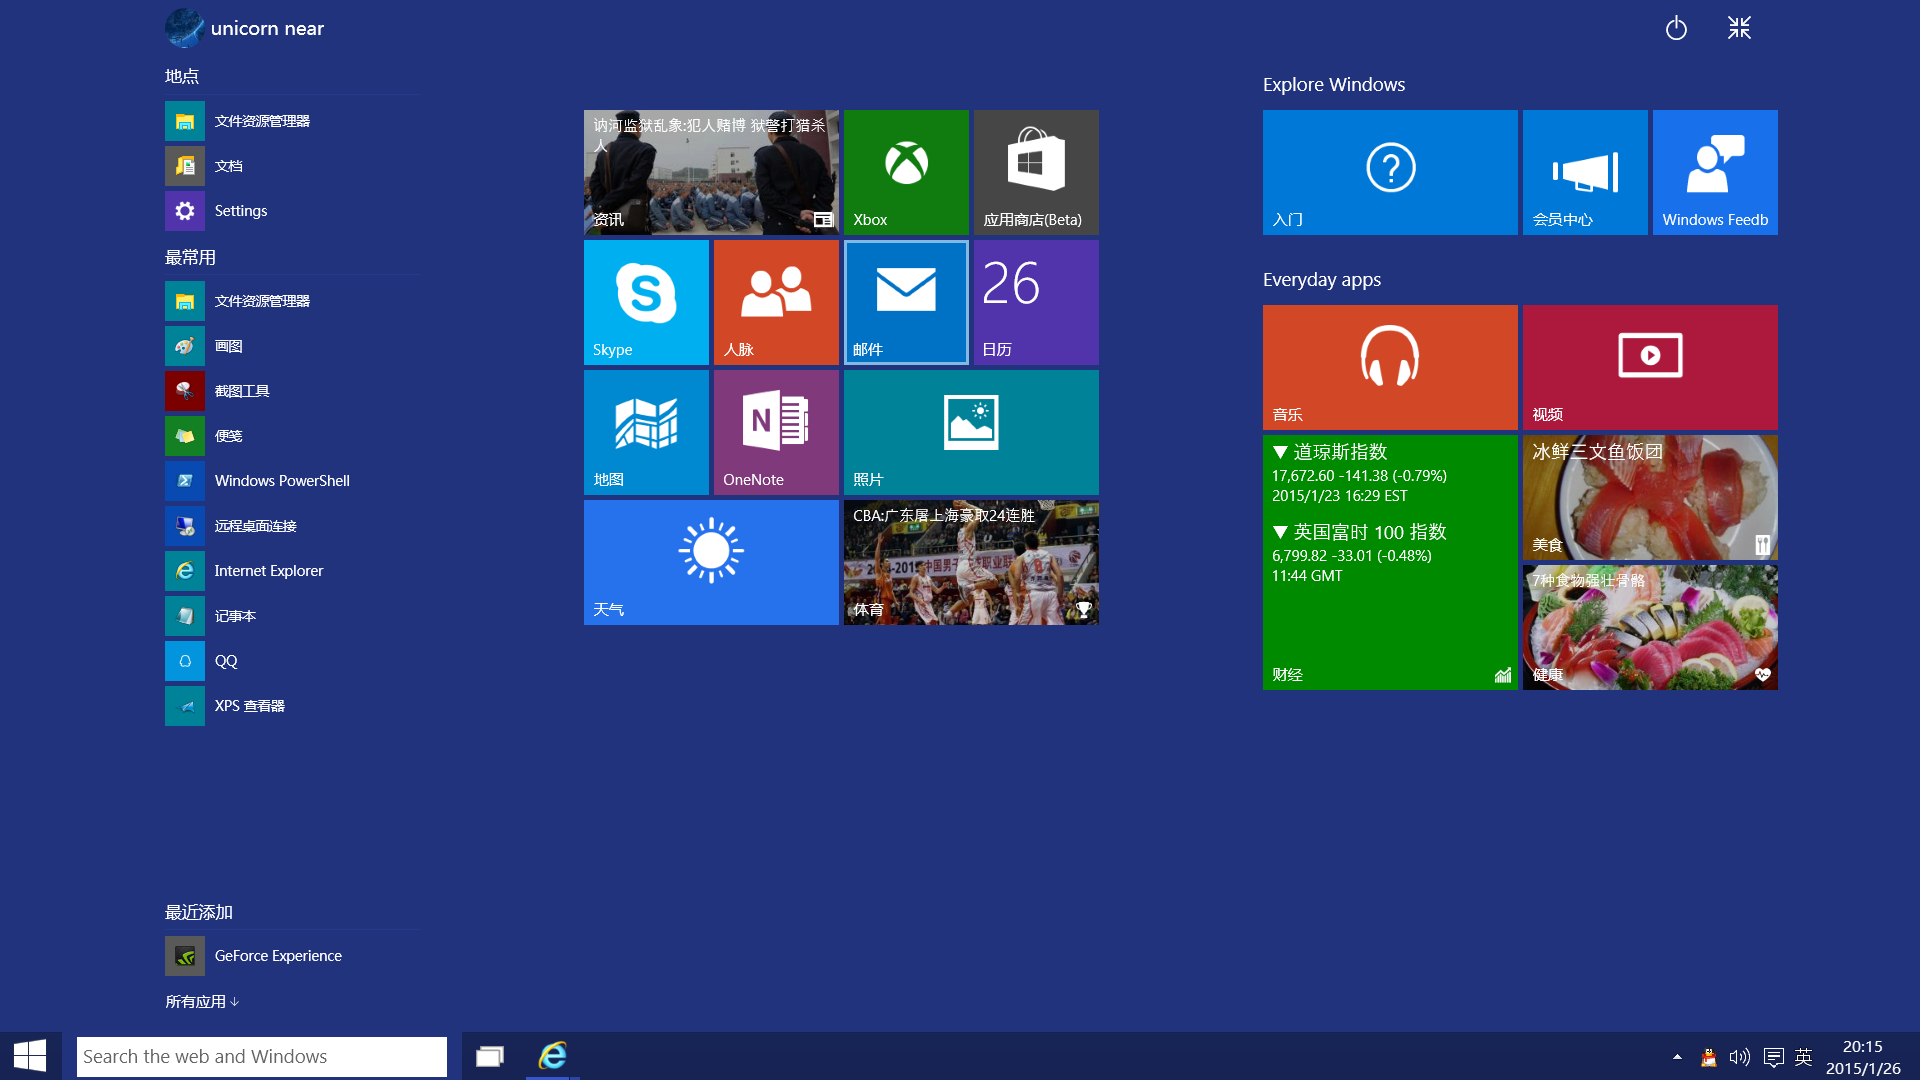Click the power button icon

click(x=1676, y=28)
